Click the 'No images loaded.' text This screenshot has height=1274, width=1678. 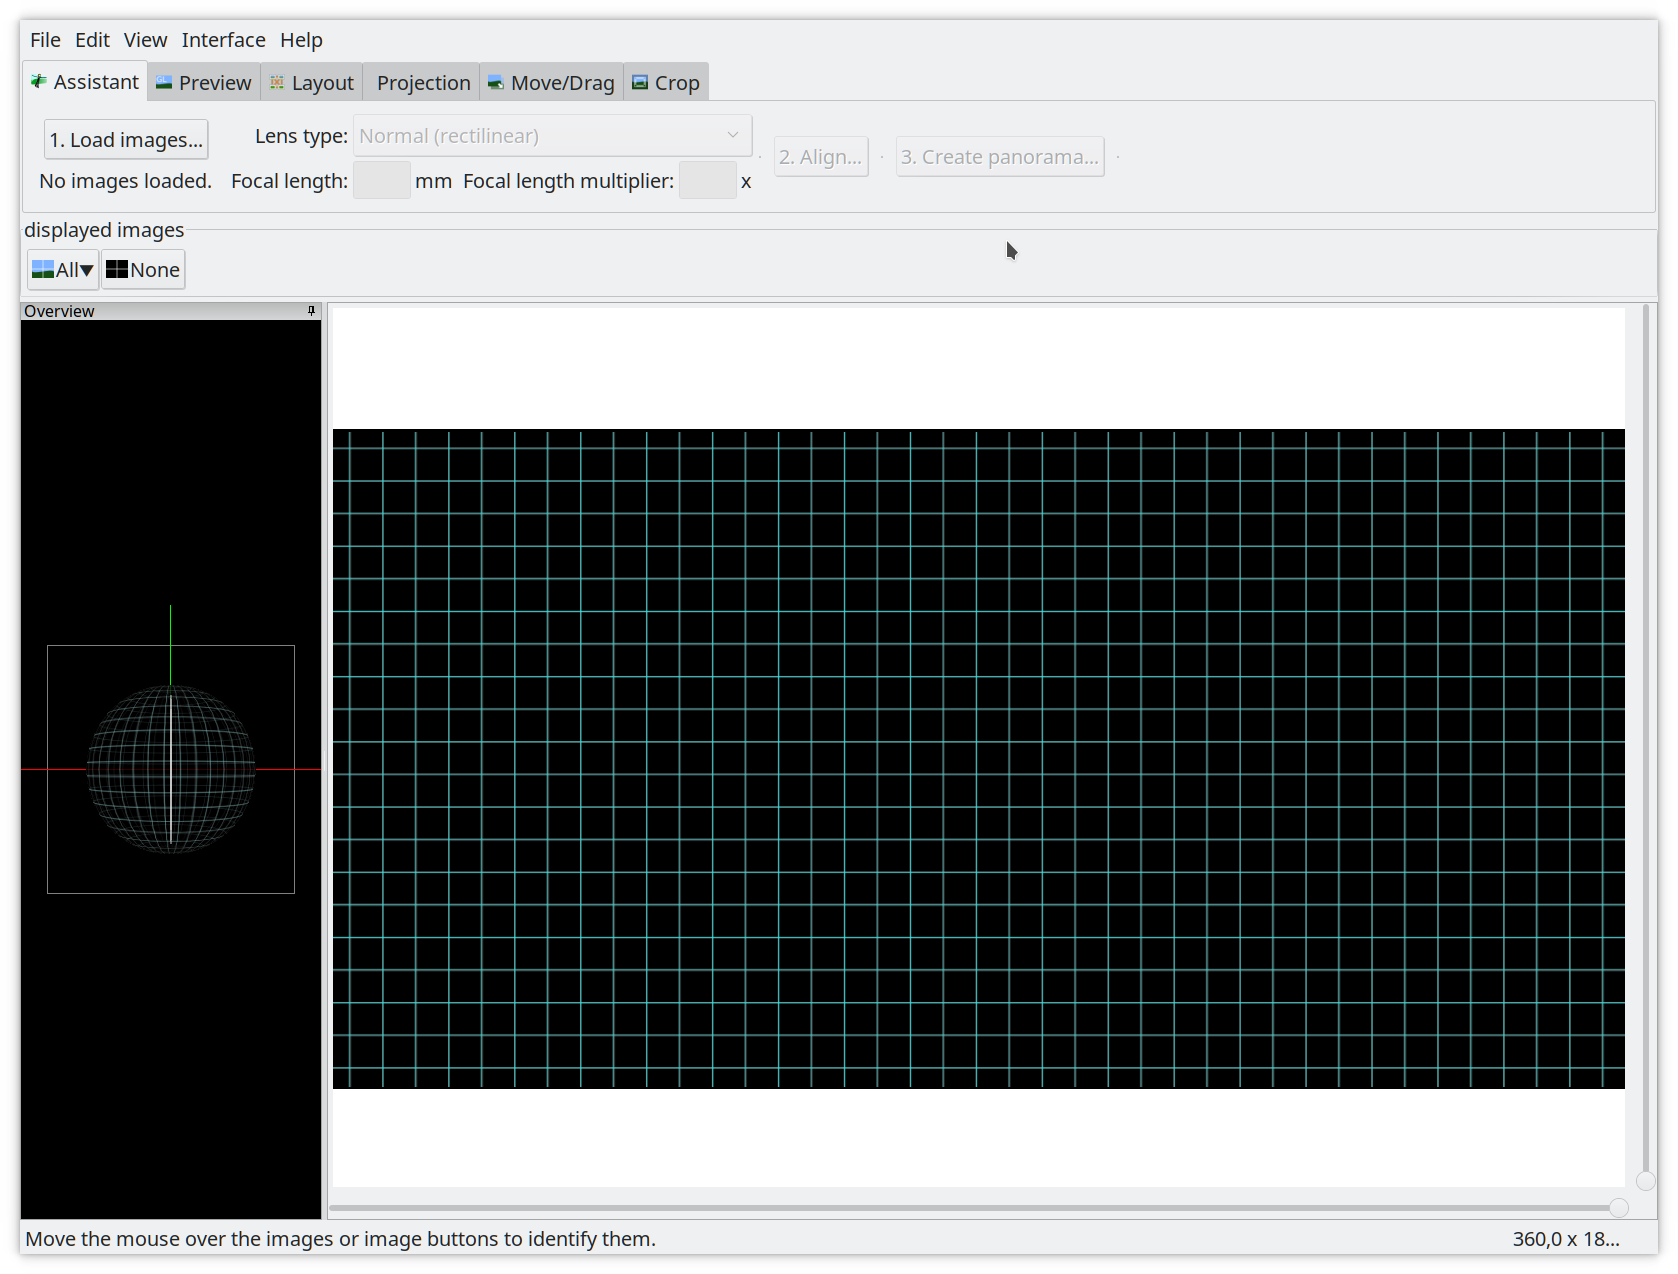click(126, 181)
